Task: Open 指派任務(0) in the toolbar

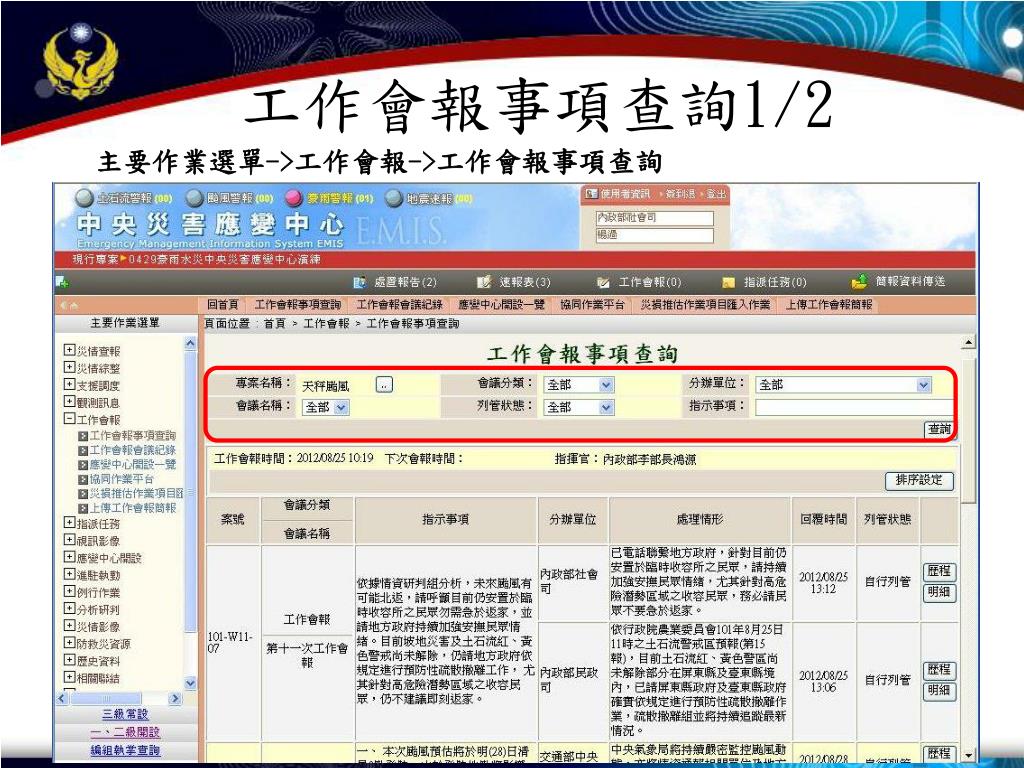Action: click(x=765, y=282)
